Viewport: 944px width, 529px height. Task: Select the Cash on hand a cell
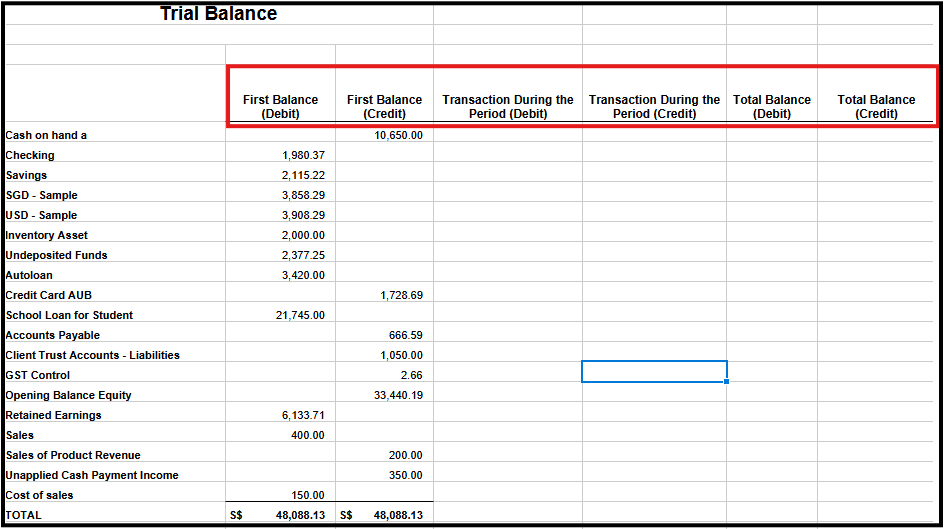point(115,135)
